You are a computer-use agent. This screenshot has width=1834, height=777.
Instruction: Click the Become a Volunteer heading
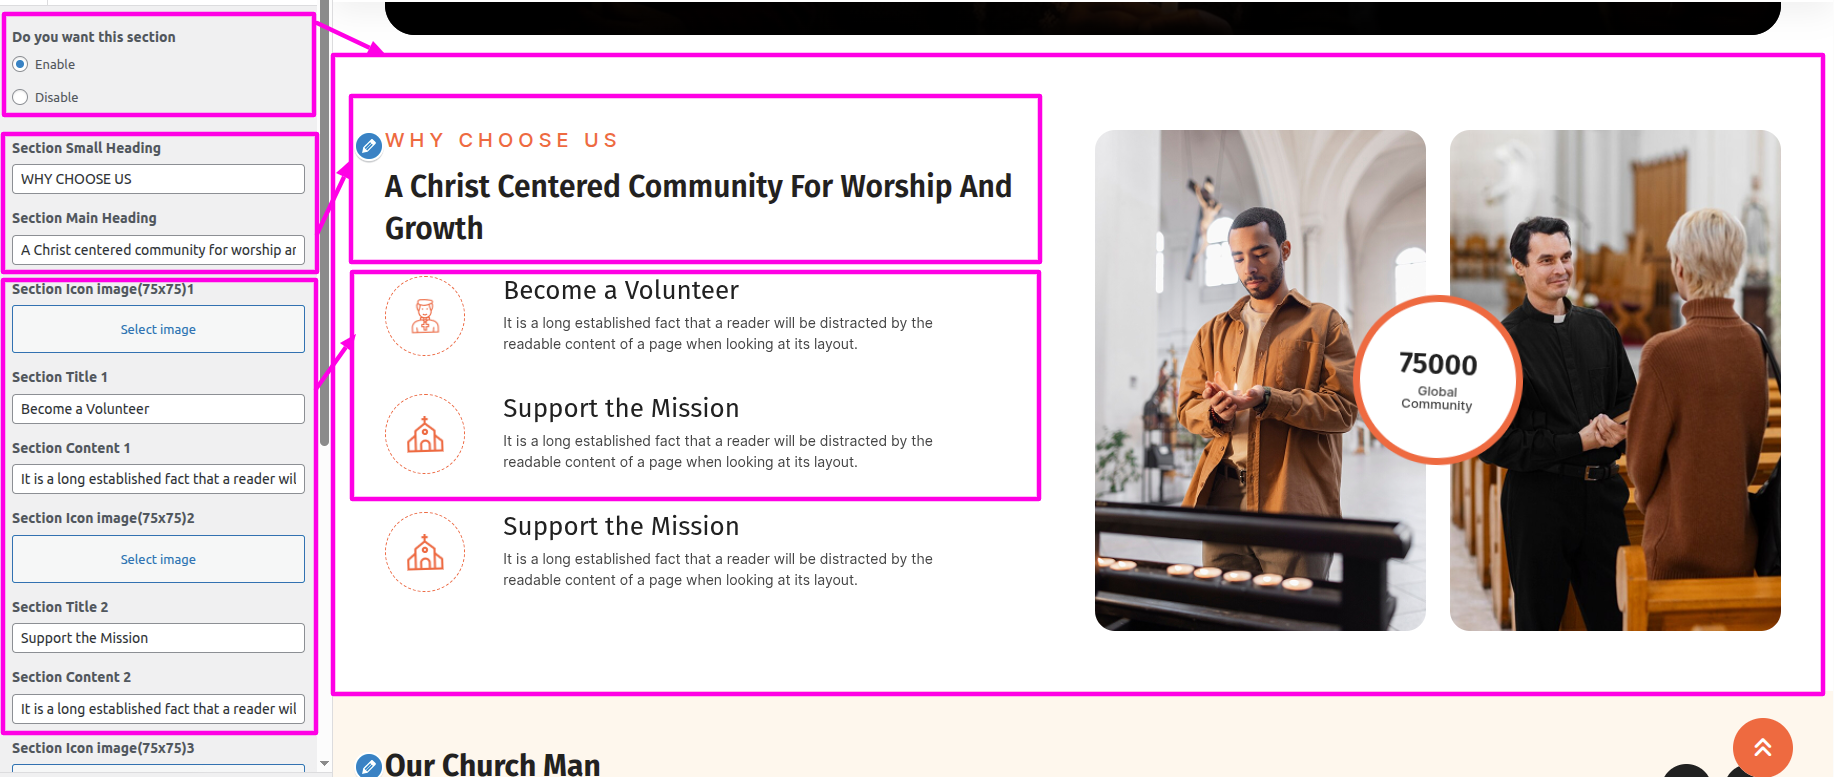coord(621,291)
